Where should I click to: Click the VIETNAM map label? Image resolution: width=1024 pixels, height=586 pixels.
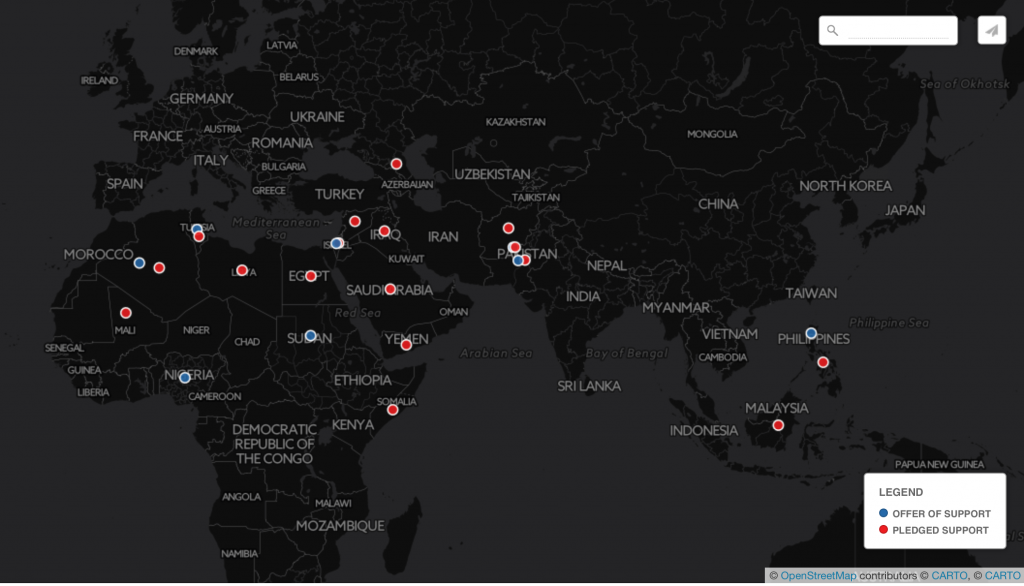(x=729, y=334)
